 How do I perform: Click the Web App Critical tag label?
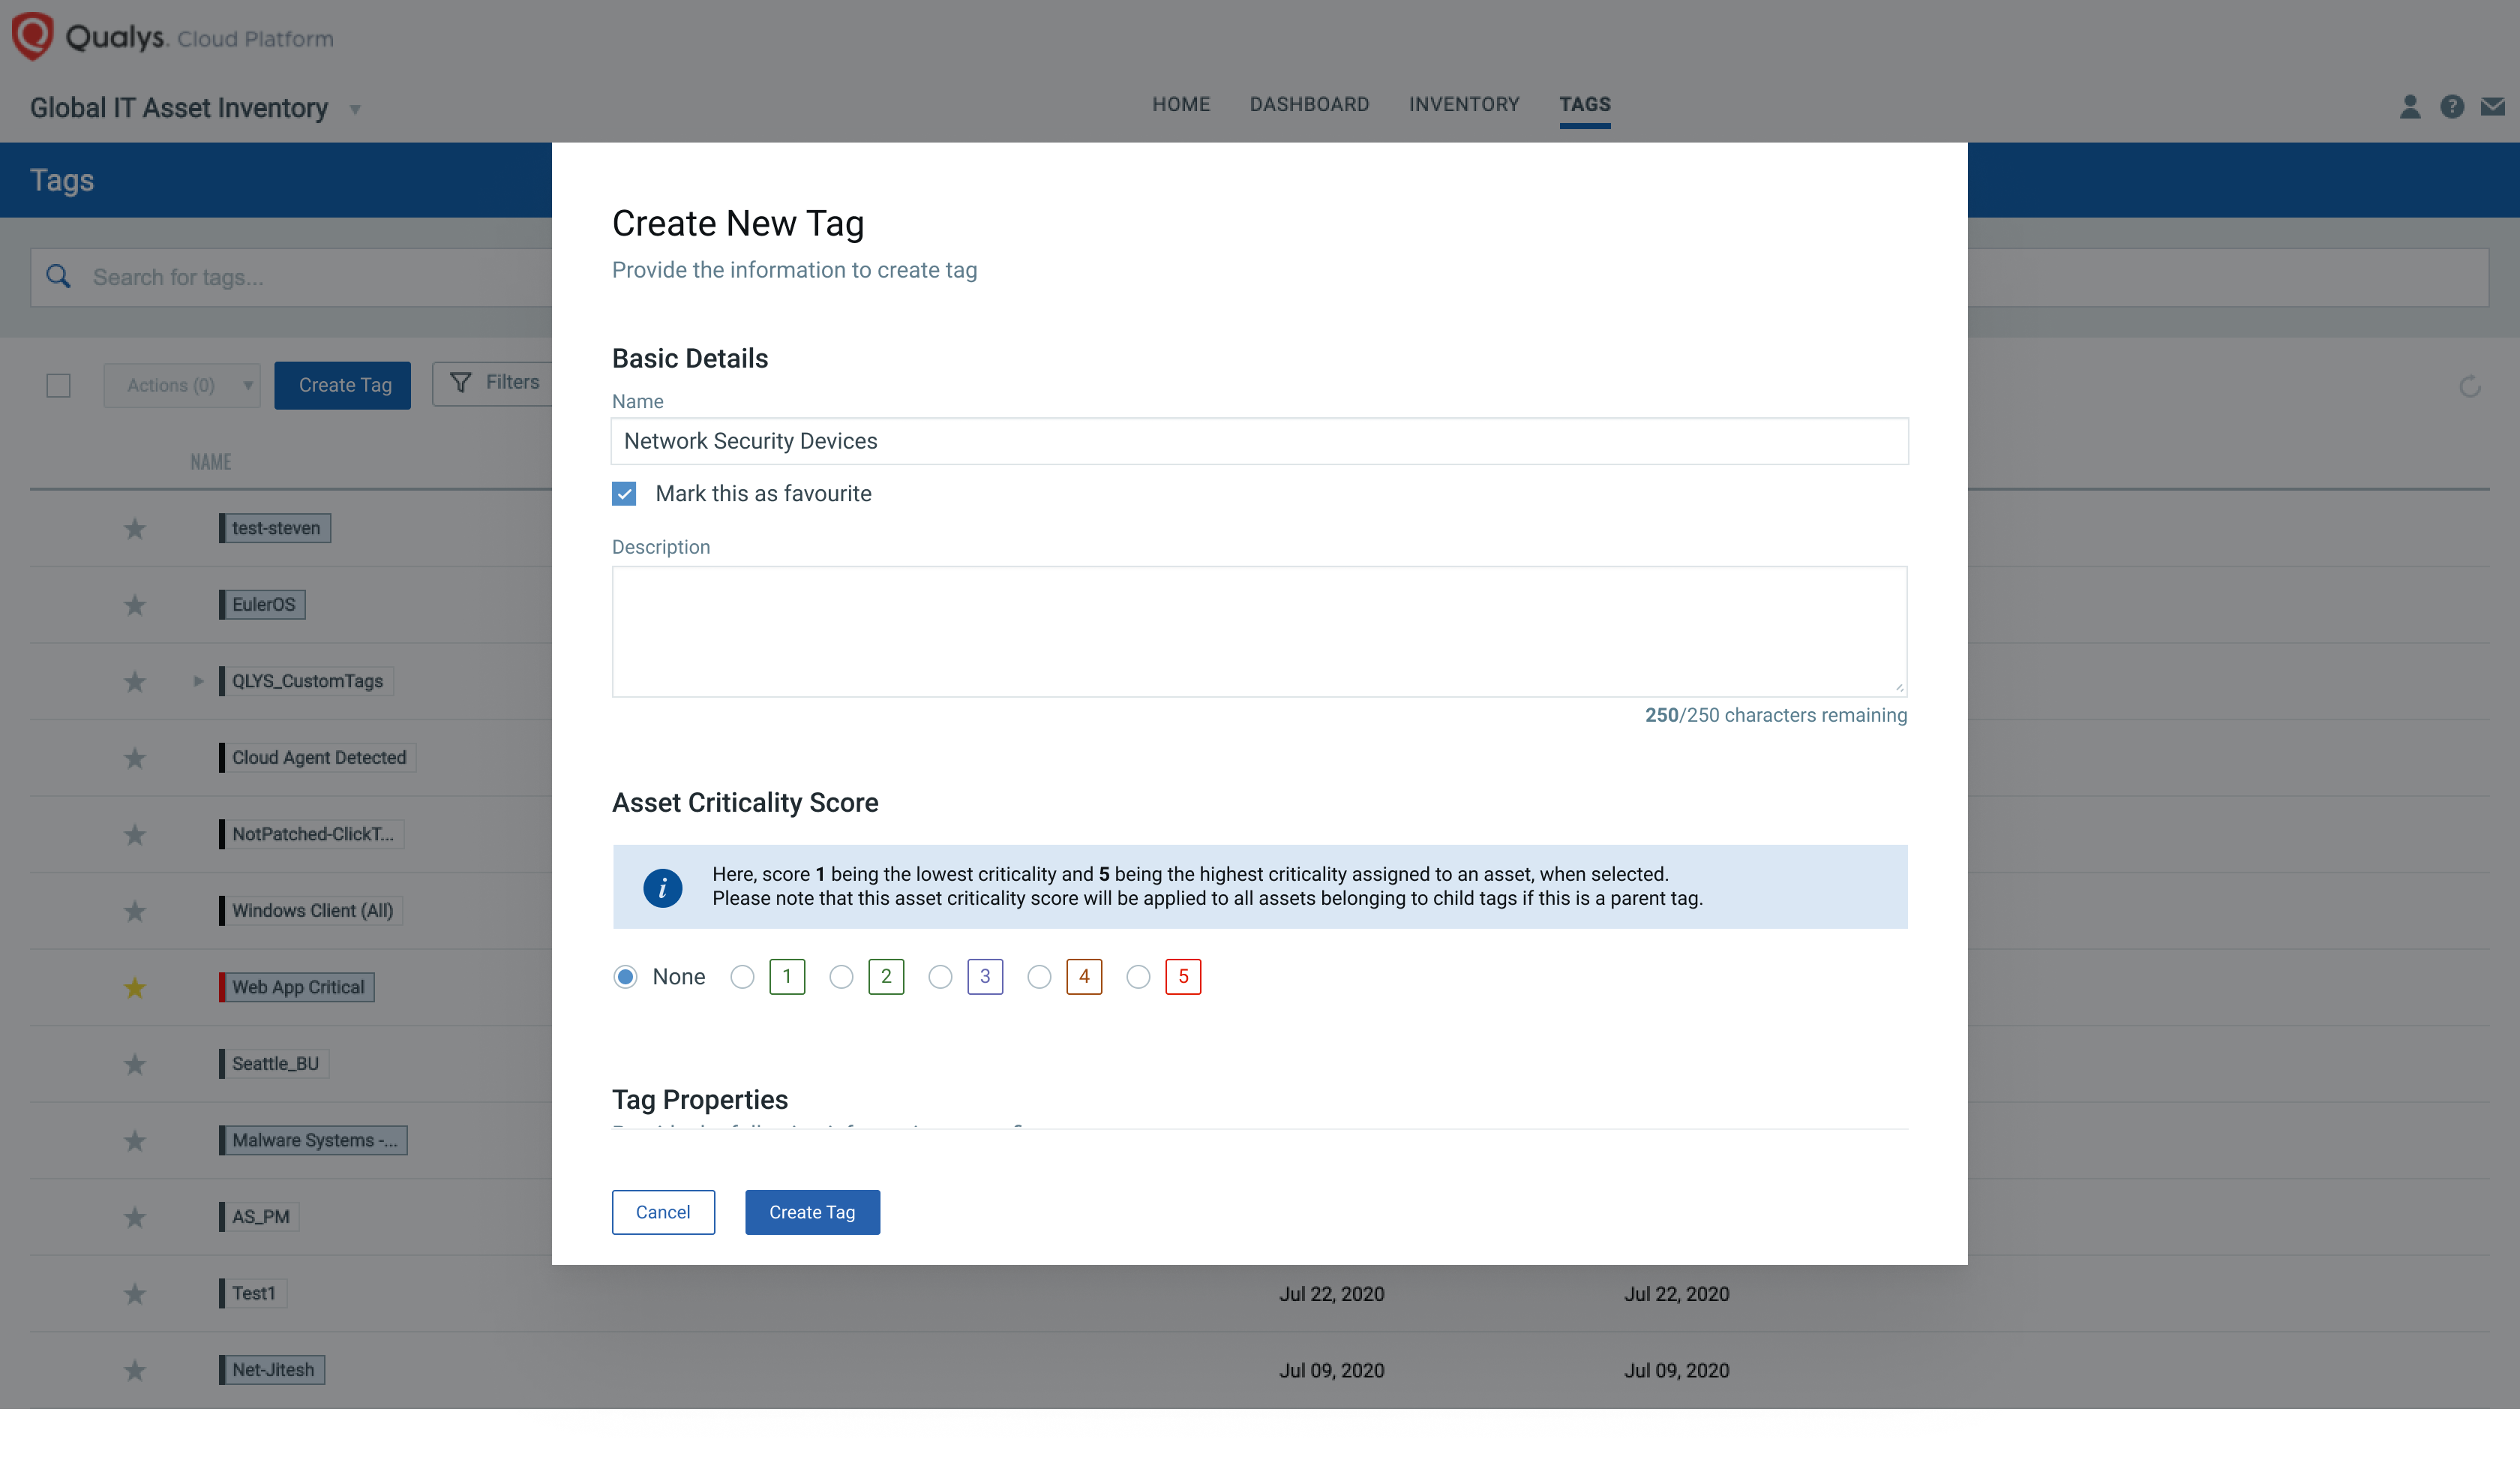point(297,987)
